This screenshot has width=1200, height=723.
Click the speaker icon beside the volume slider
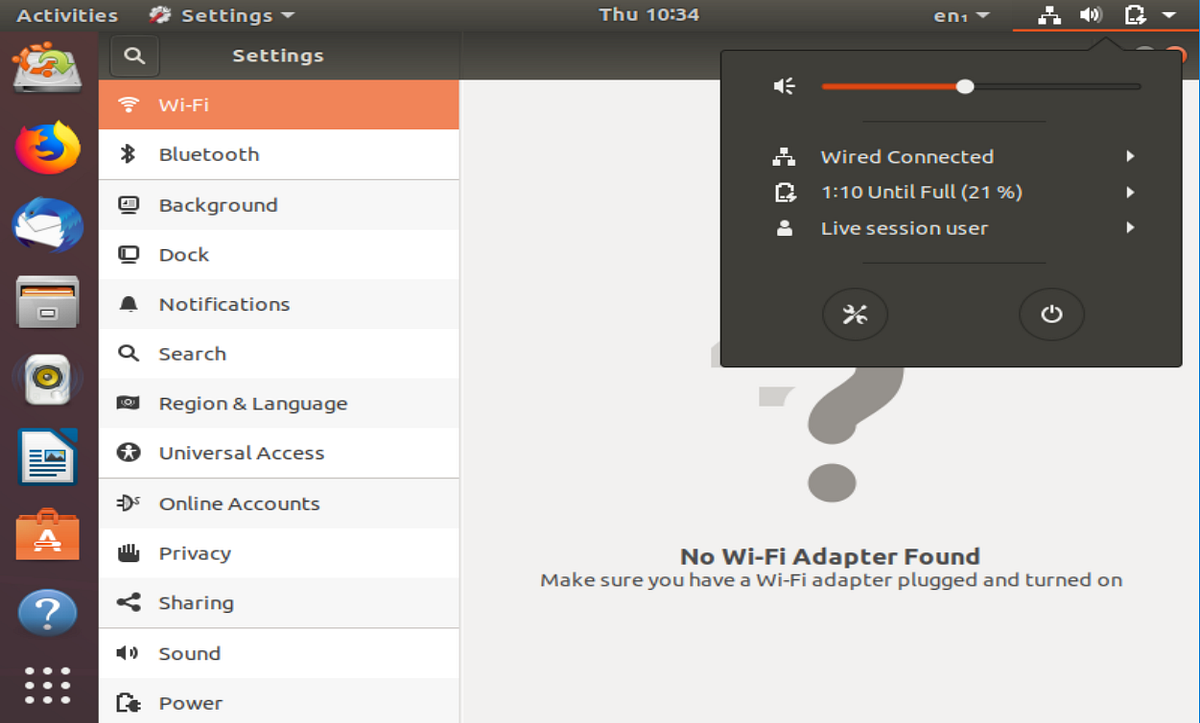click(784, 87)
